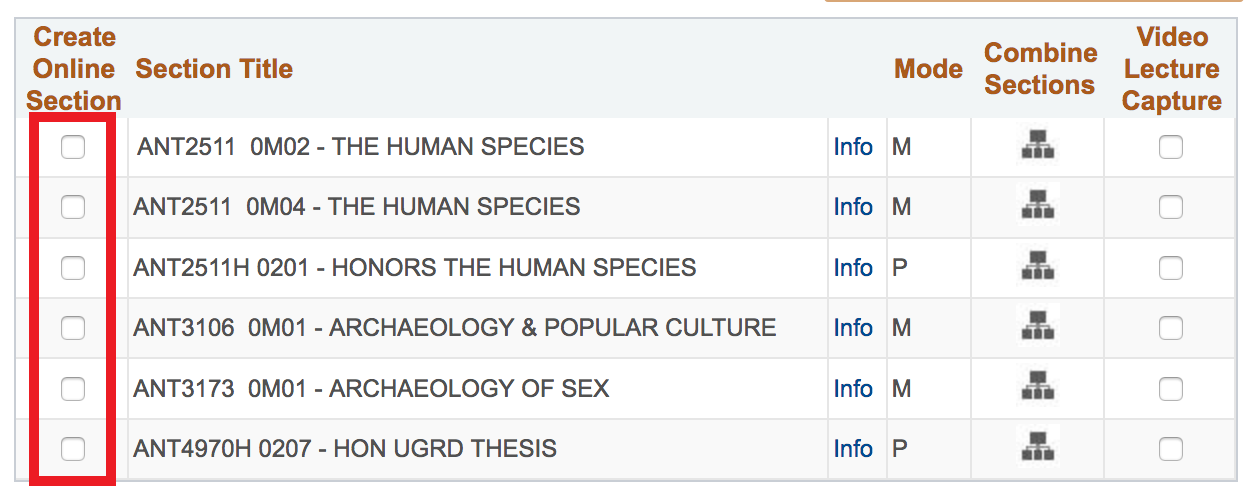This screenshot has height=502, width=1256.
Task: Open Info for HON UGRD THESIS
Action: click(x=853, y=448)
